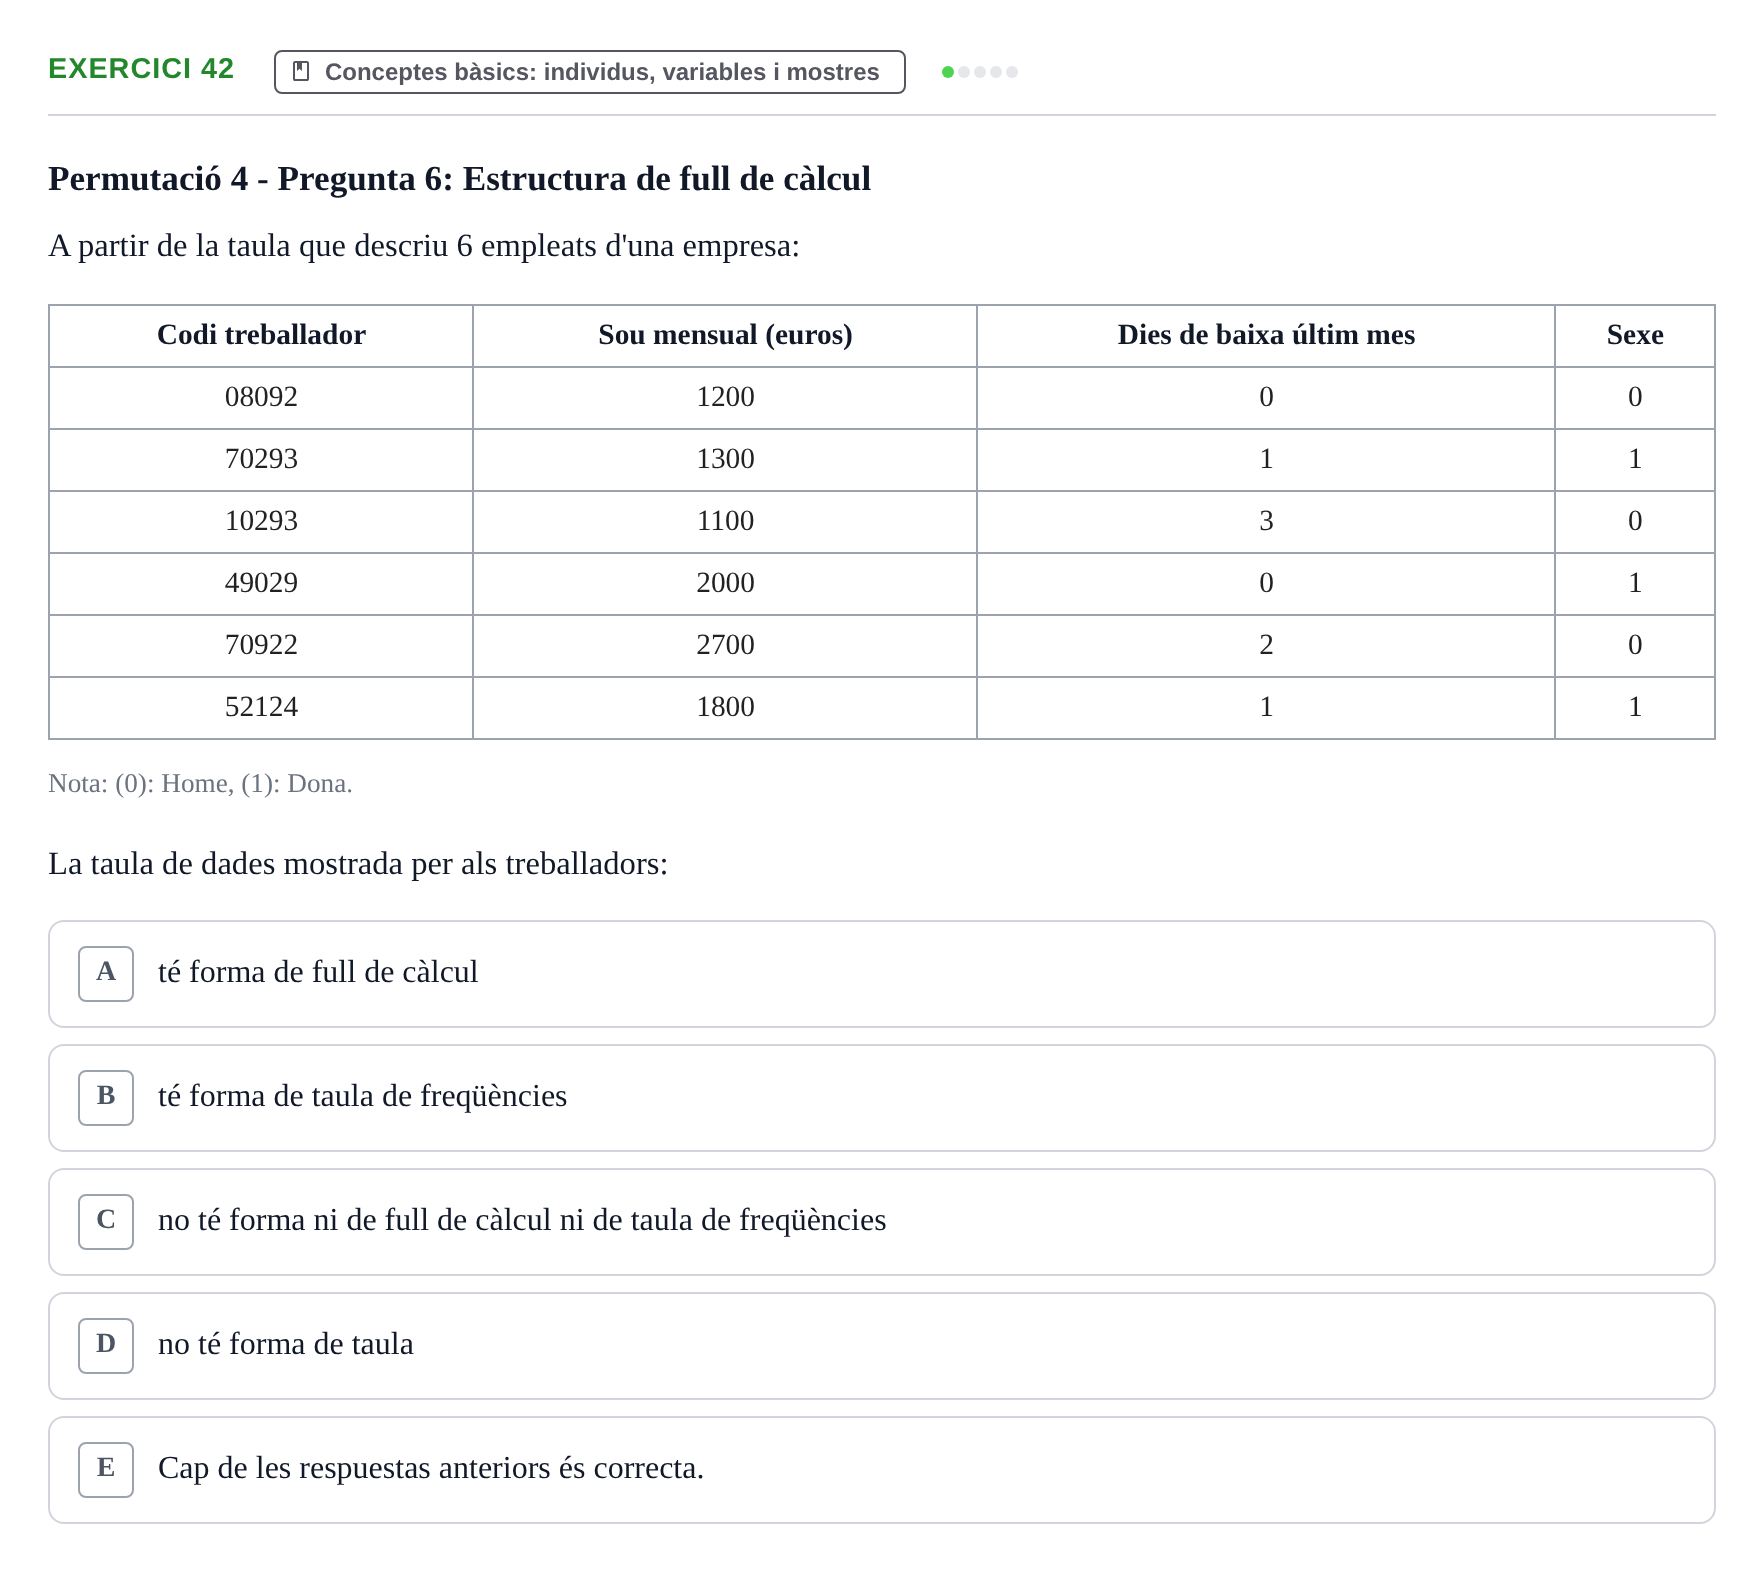Open the 'Conceptes bàsics: individus, variables i mostres' tag
Viewport: 1764px width, 1572px height.
point(590,72)
